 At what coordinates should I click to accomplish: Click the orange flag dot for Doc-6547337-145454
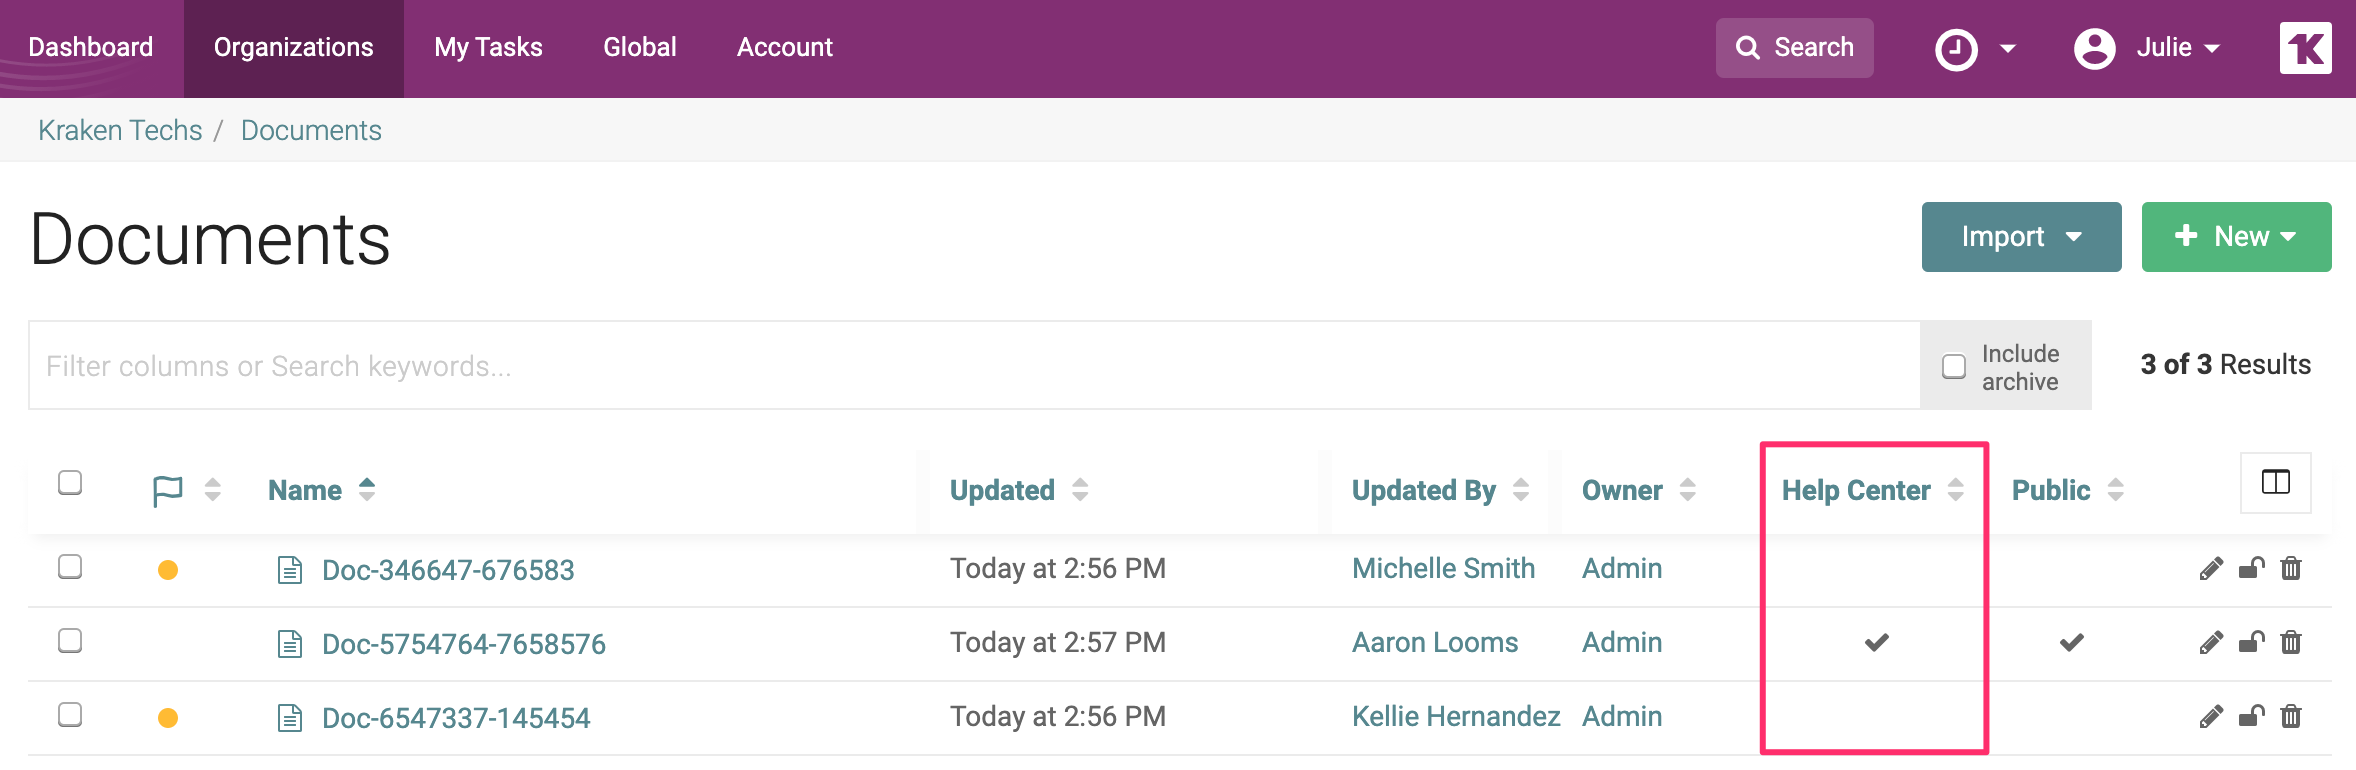pyautogui.click(x=168, y=718)
